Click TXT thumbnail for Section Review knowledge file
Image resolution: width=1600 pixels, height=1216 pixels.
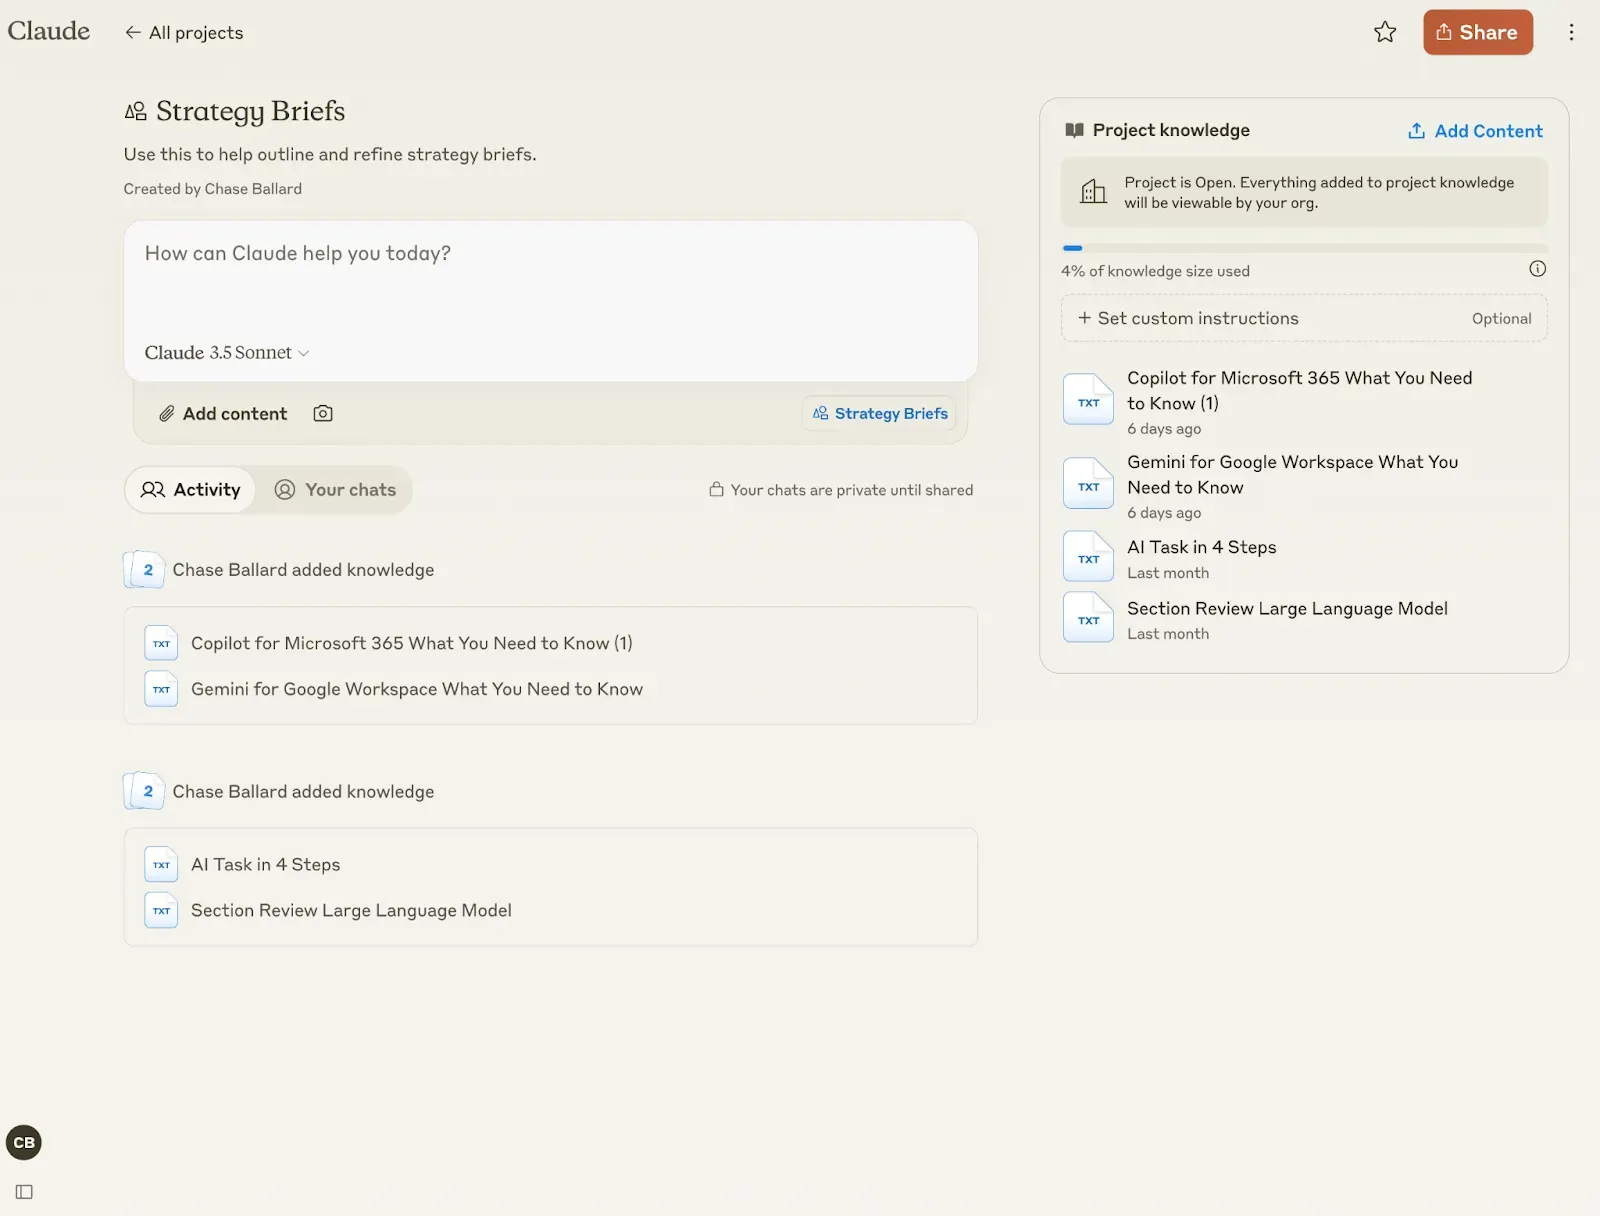pos(1088,618)
